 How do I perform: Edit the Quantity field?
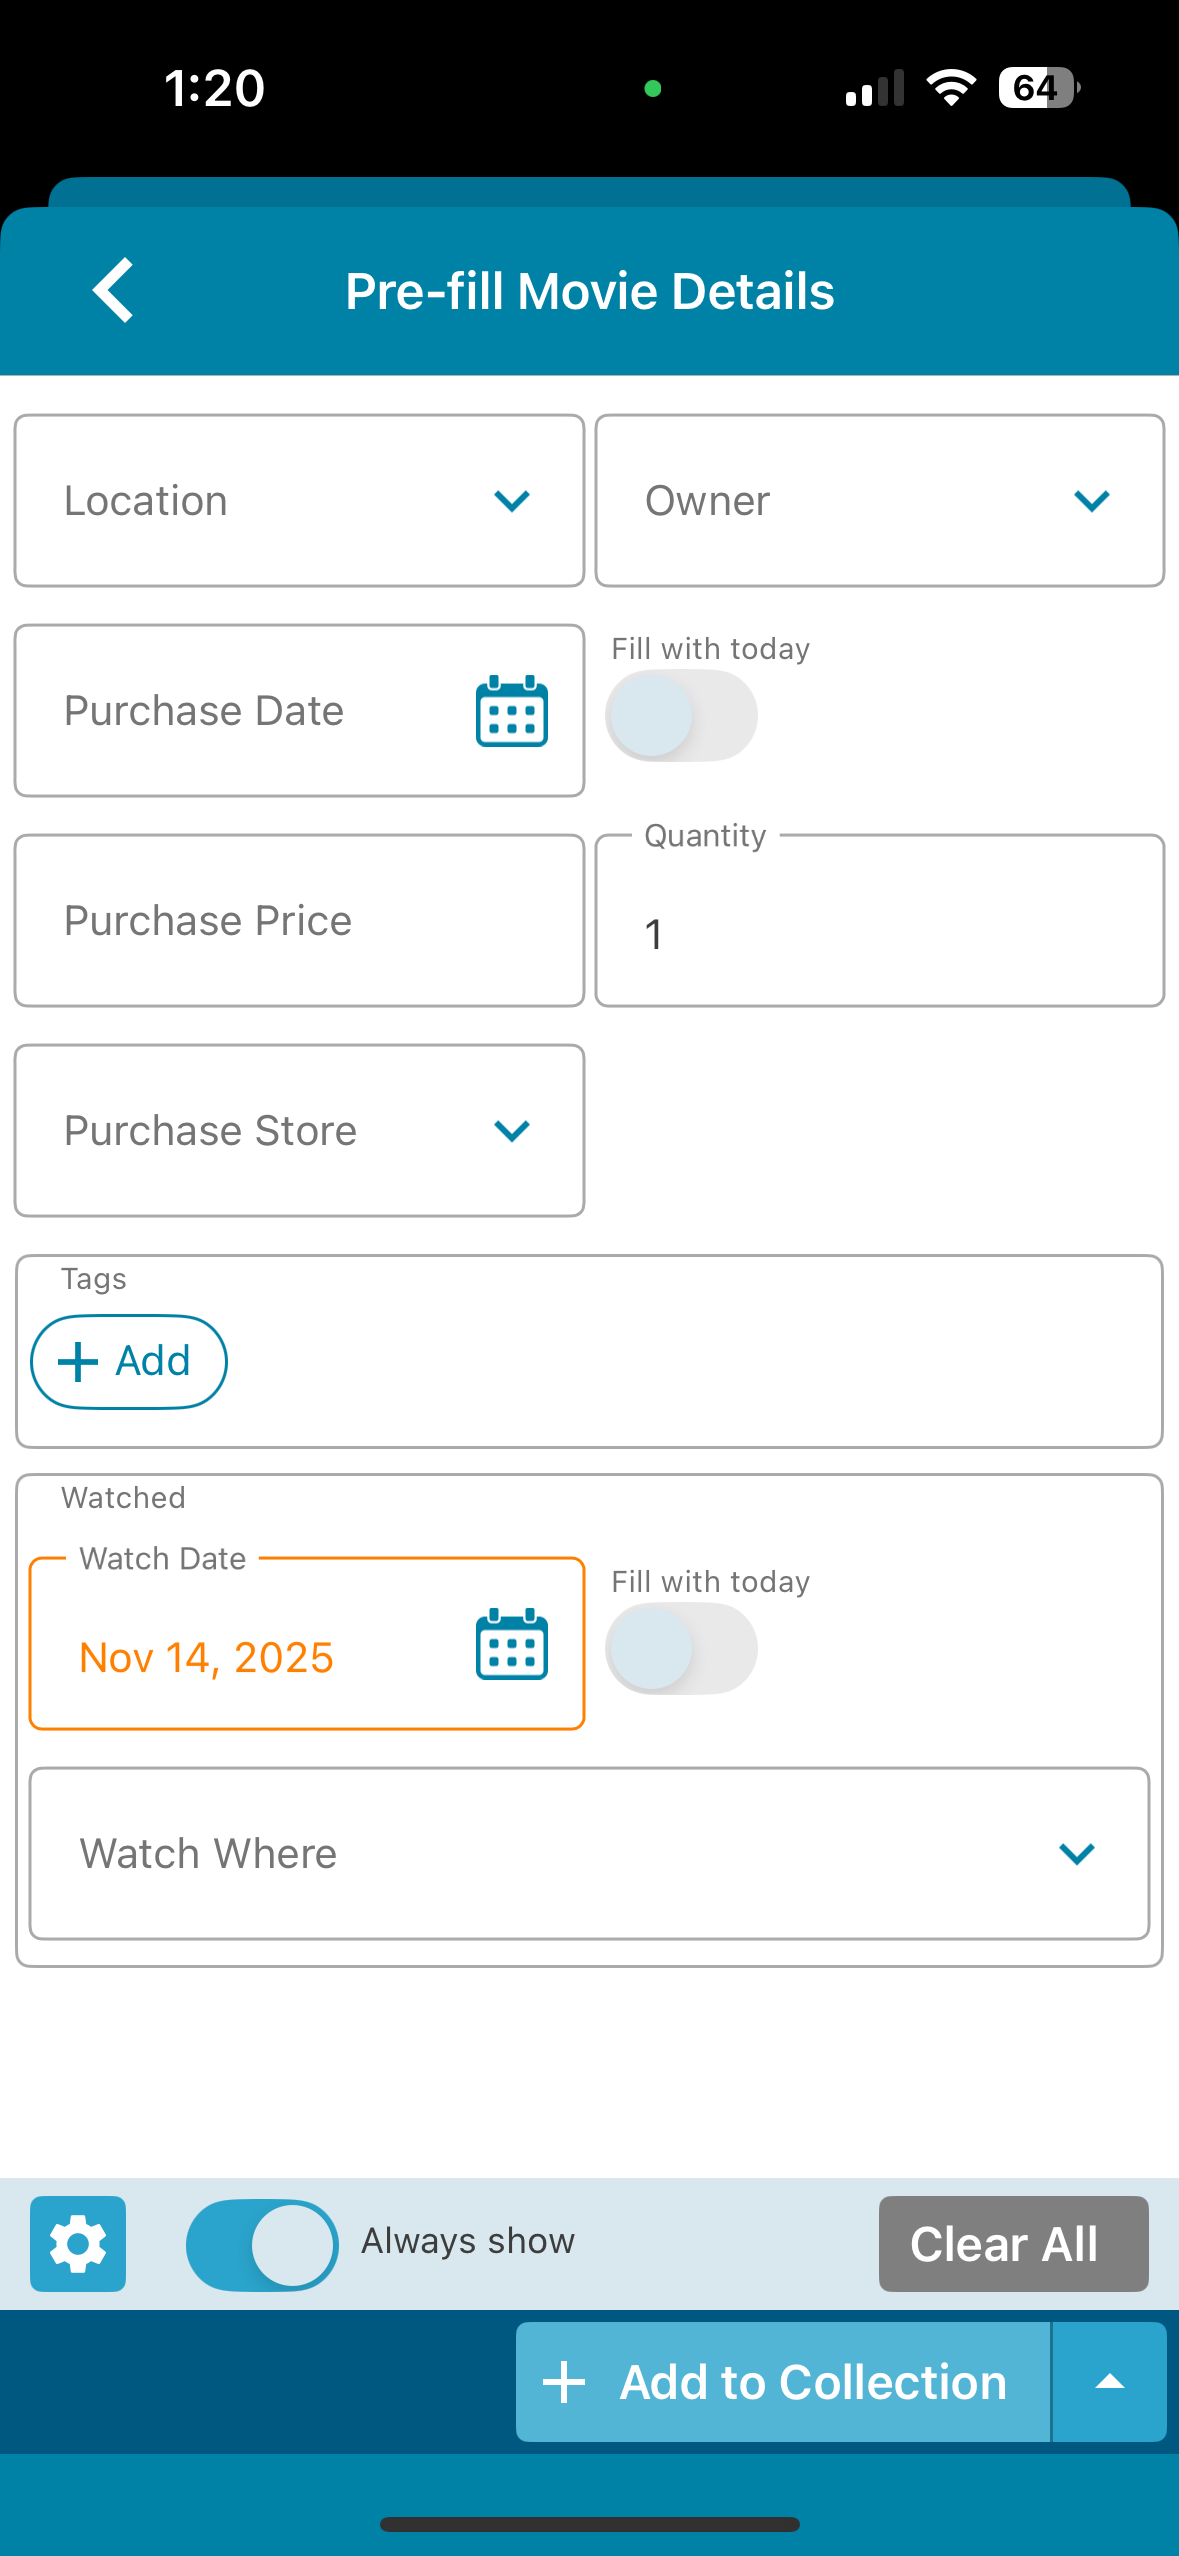[879, 933]
